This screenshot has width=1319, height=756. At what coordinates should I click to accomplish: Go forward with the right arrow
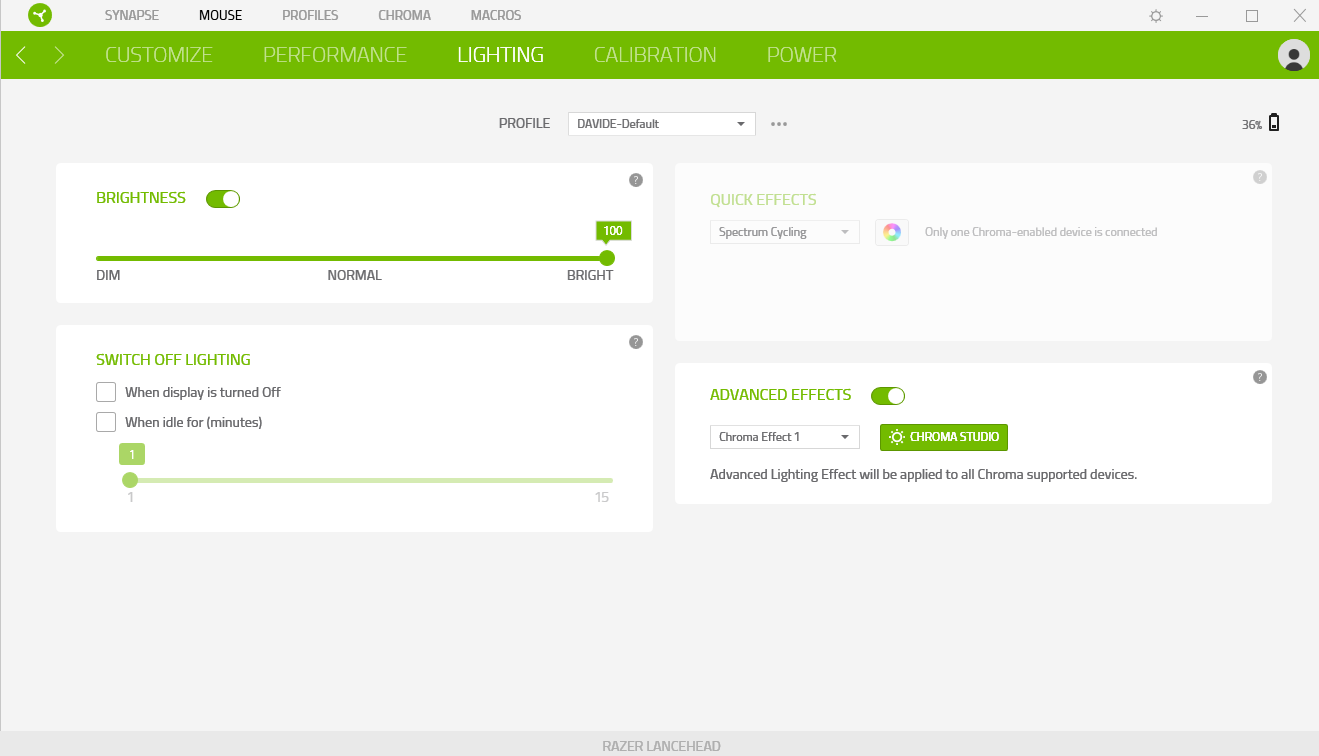click(x=59, y=55)
